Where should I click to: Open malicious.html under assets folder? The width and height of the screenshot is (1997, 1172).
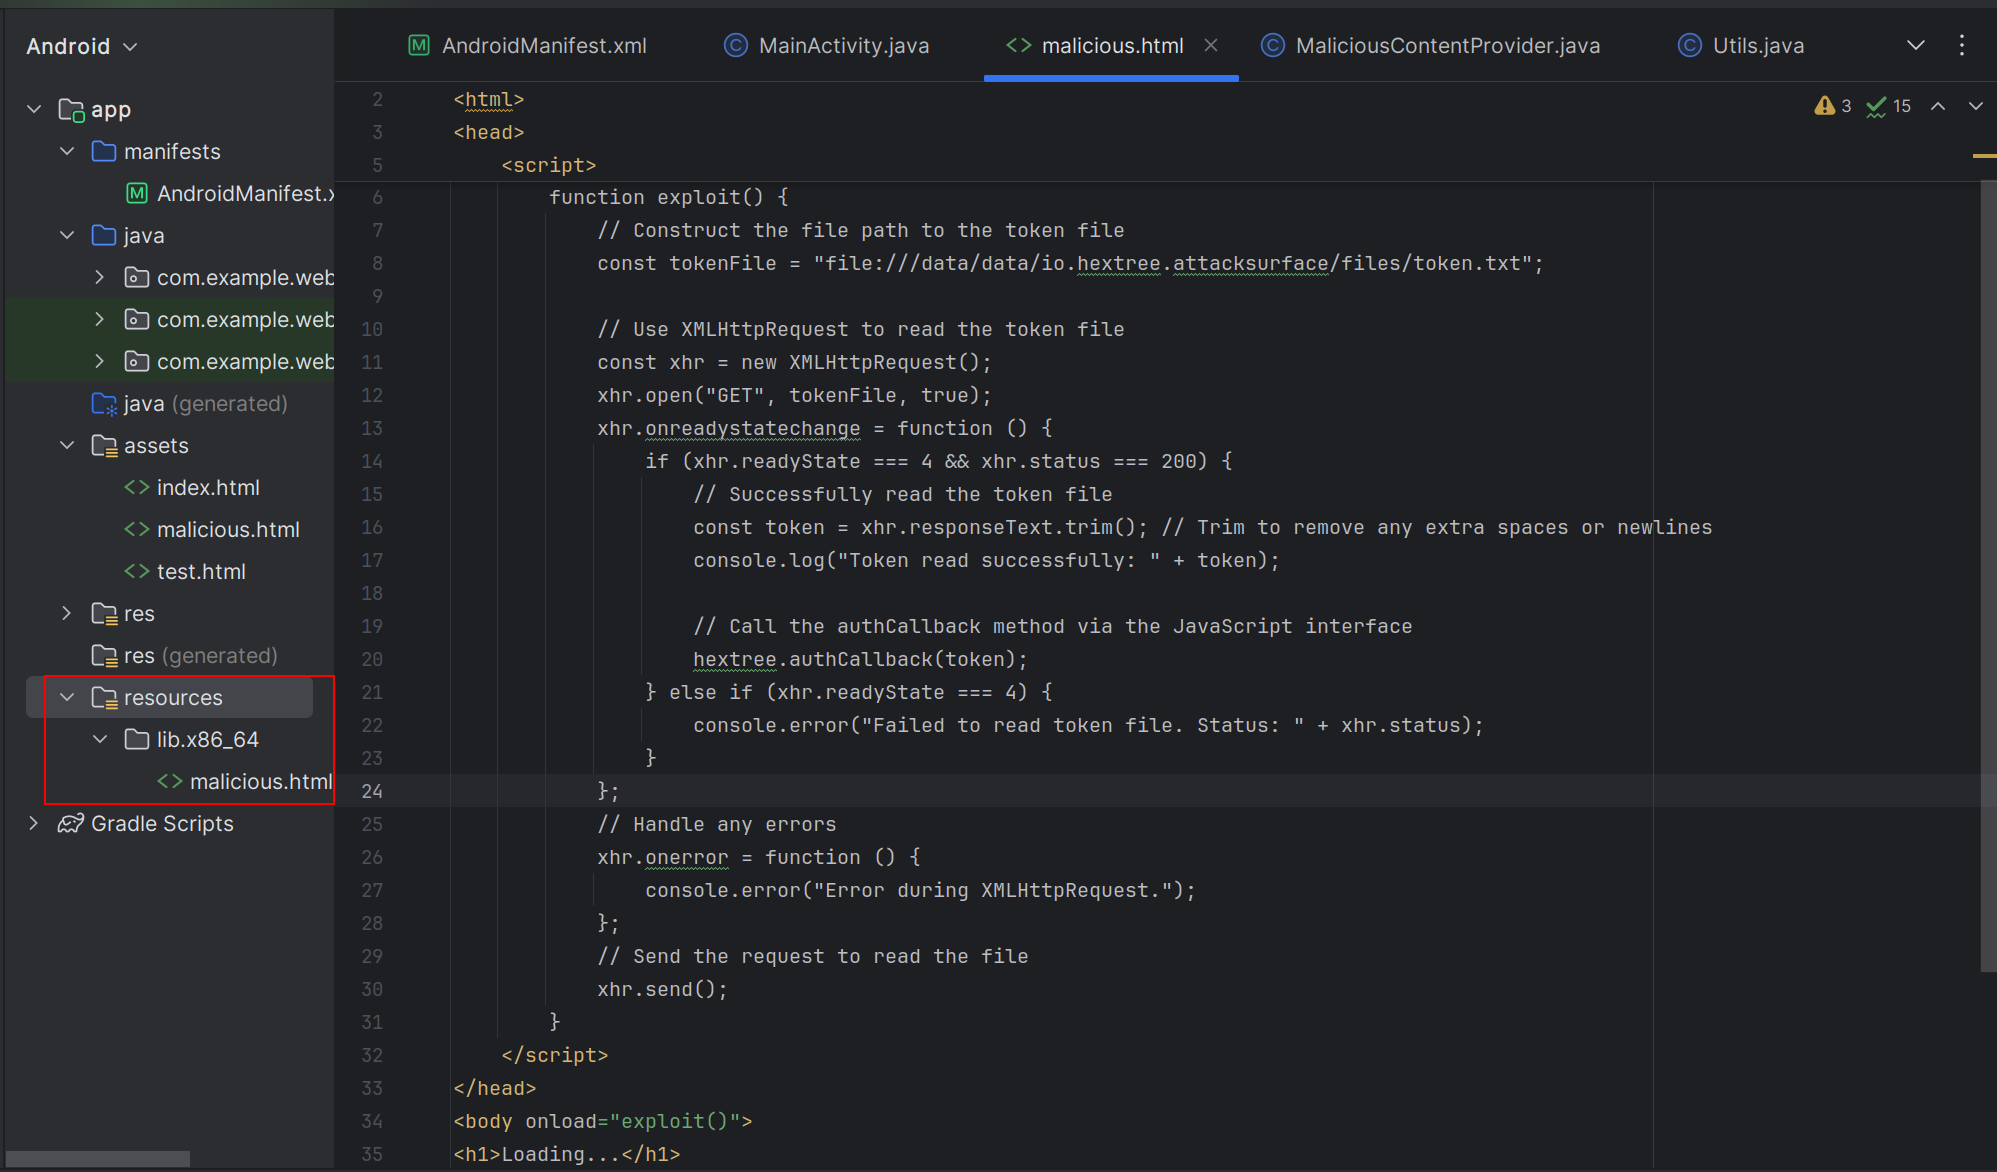212,529
